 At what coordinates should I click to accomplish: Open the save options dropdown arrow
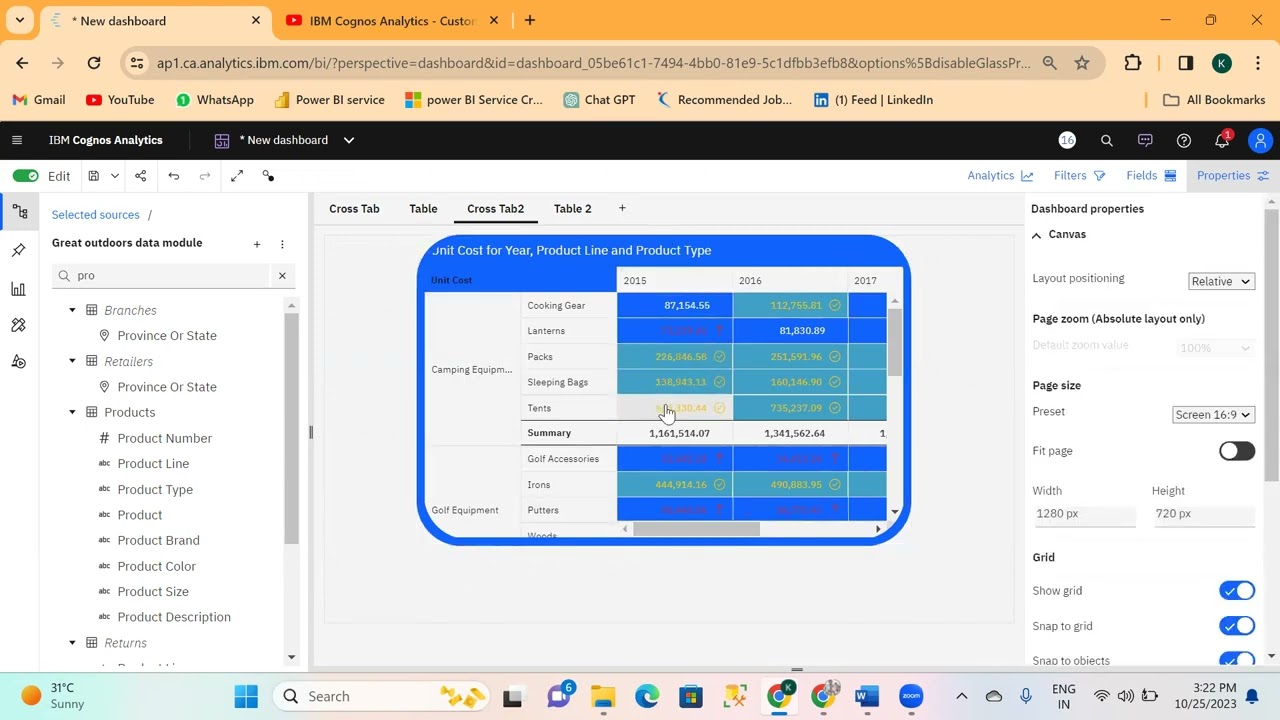tap(115, 176)
